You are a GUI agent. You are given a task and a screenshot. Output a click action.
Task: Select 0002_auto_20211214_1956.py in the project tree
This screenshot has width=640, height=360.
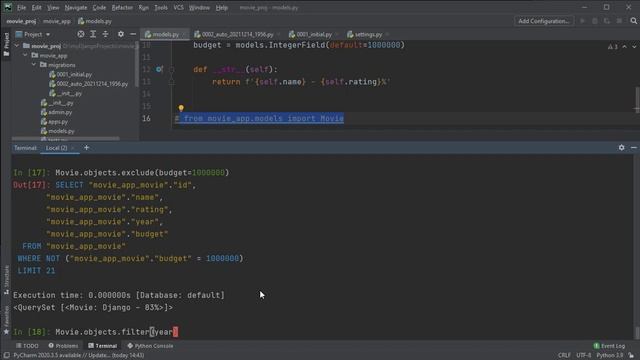pyautogui.click(x=88, y=84)
